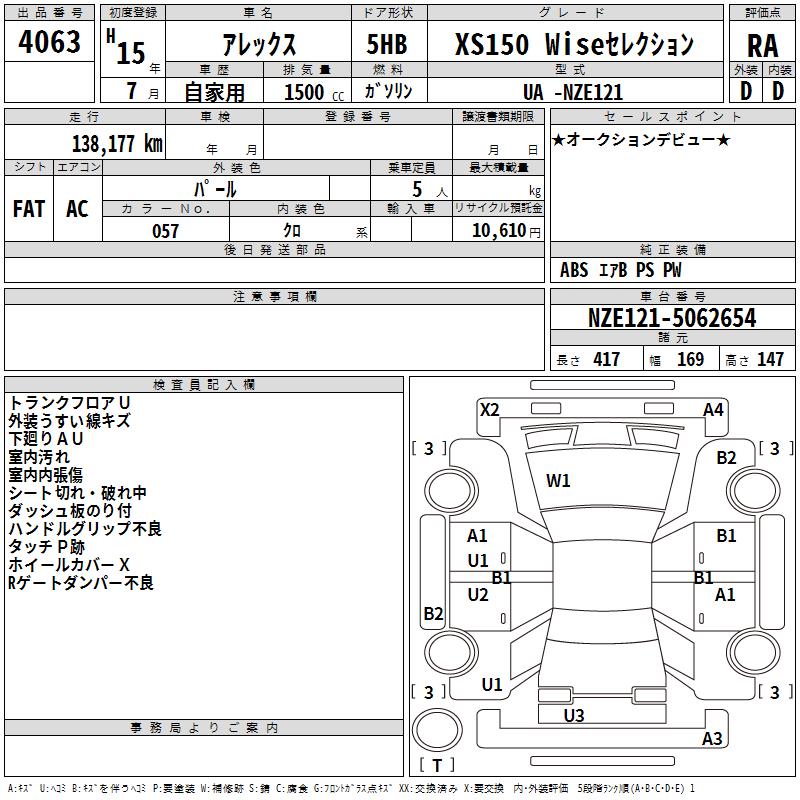Click the A3 mark on the rear bumper

coord(712,738)
